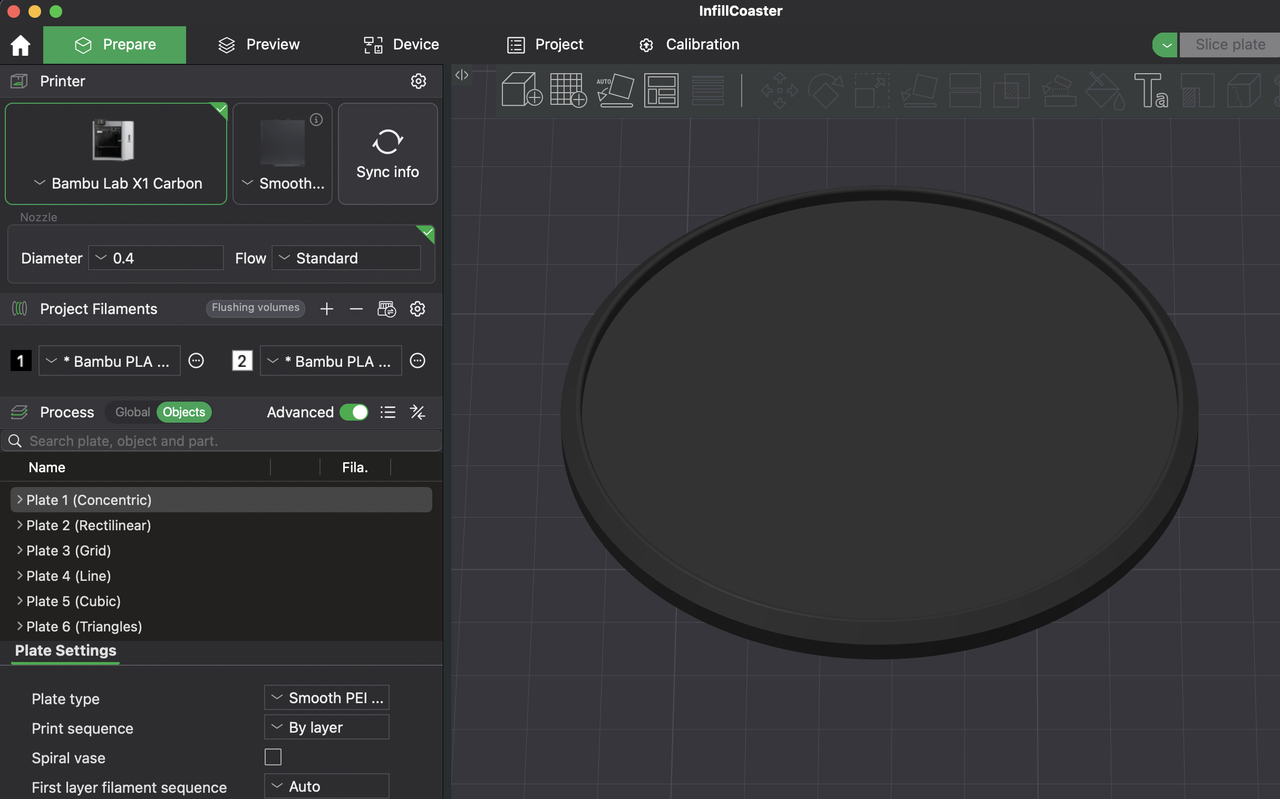Open the Plate type dropdown
The width and height of the screenshot is (1280, 799).
click(326, 697)
